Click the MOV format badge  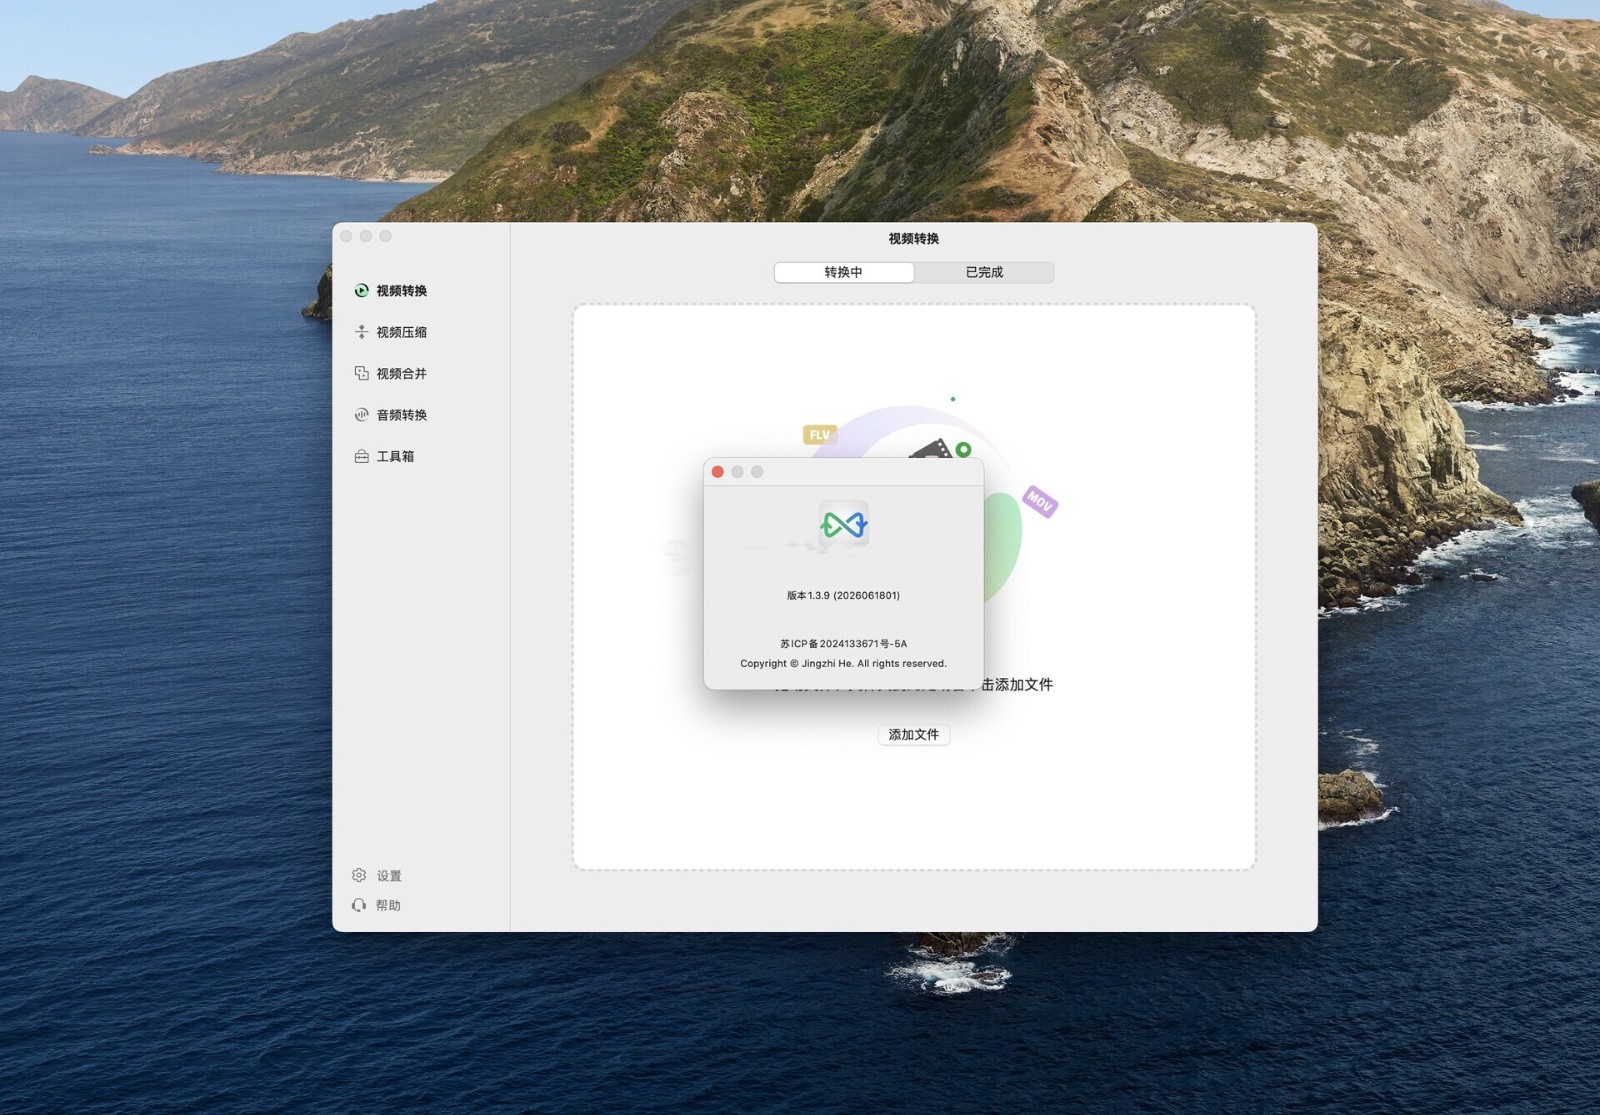click(1040, 501)
